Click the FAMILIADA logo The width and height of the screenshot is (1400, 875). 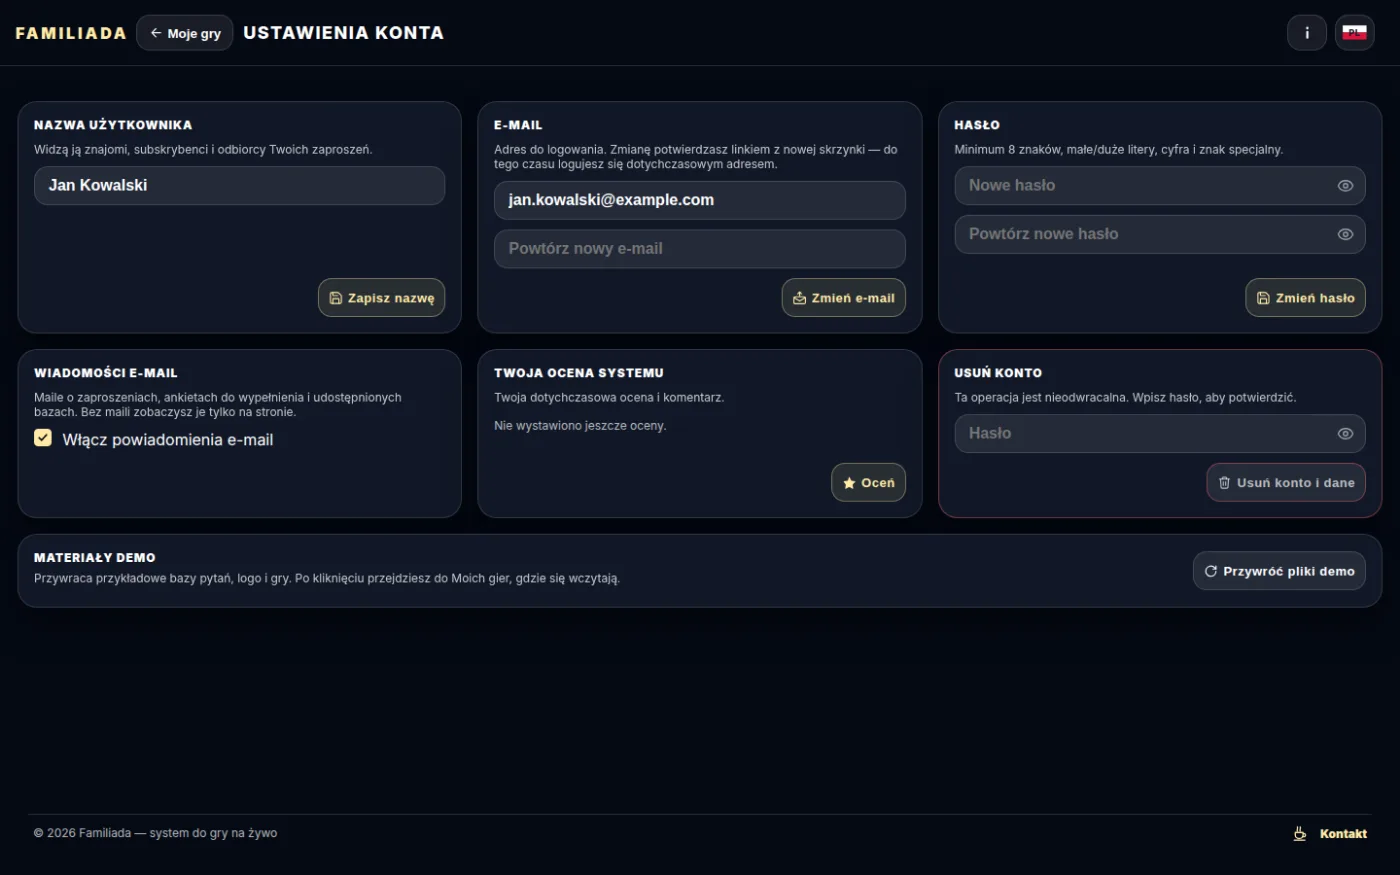pos(71,33)
